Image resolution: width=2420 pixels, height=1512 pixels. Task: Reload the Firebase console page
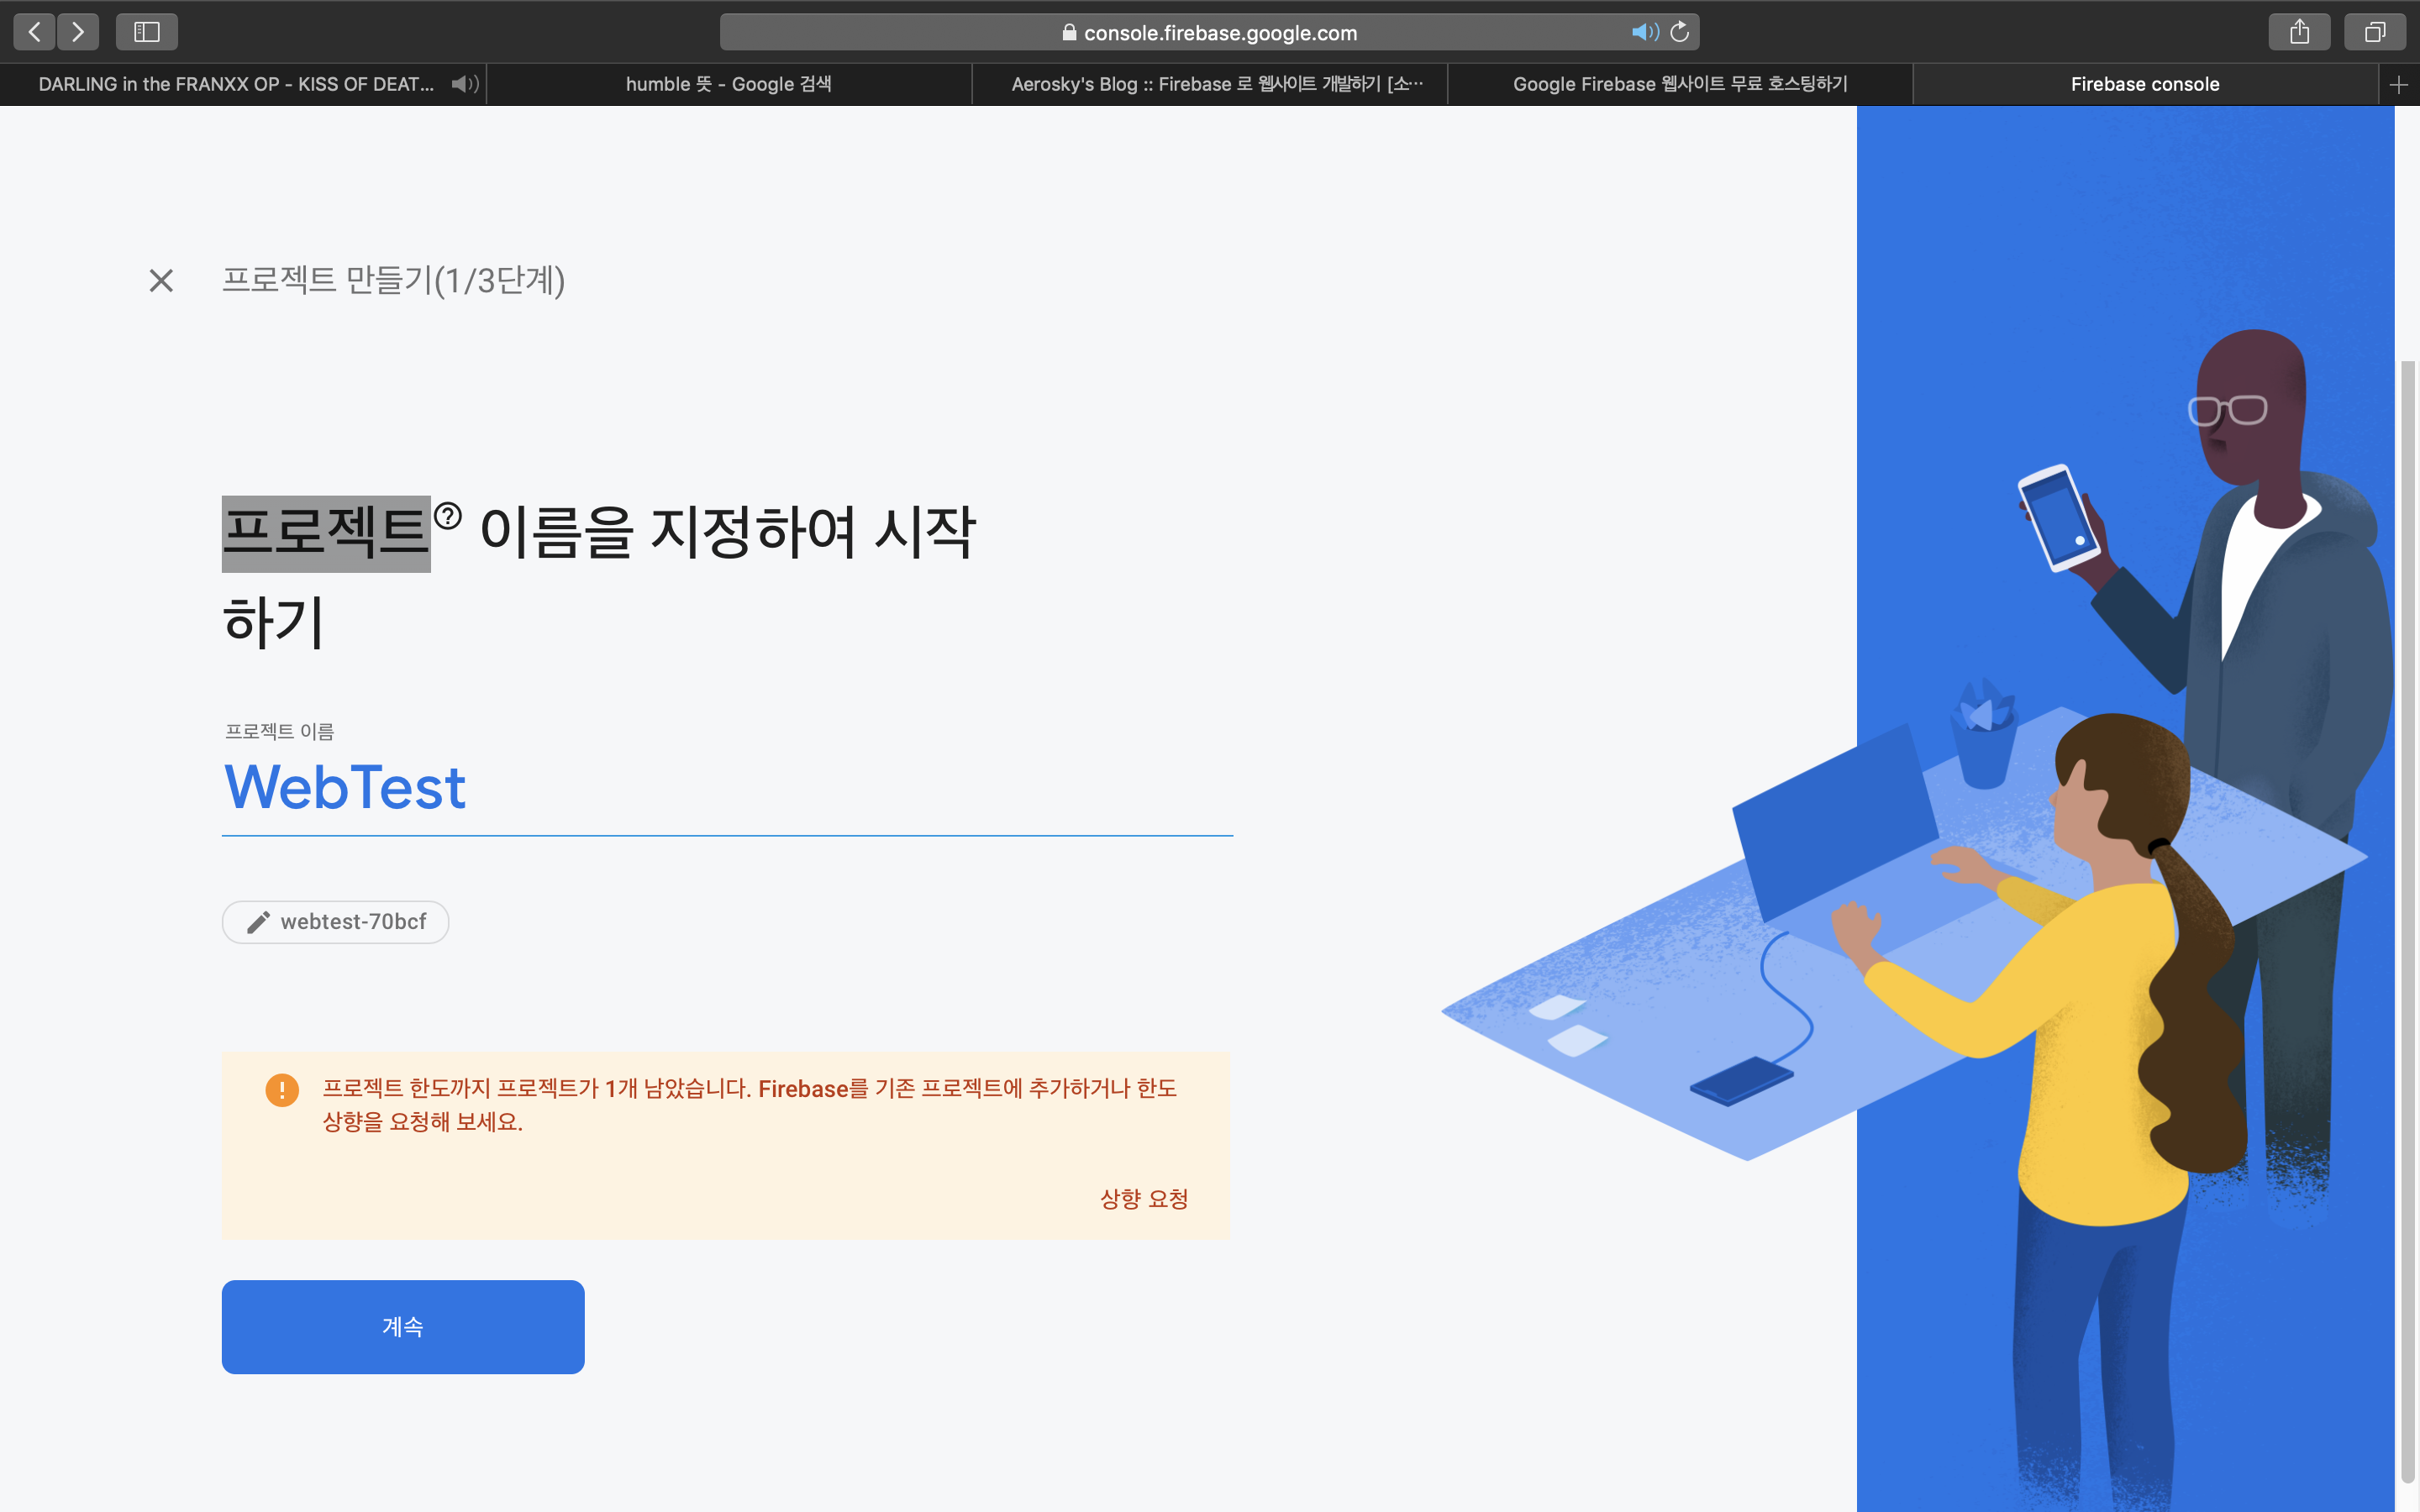[x=1680, y=32]
